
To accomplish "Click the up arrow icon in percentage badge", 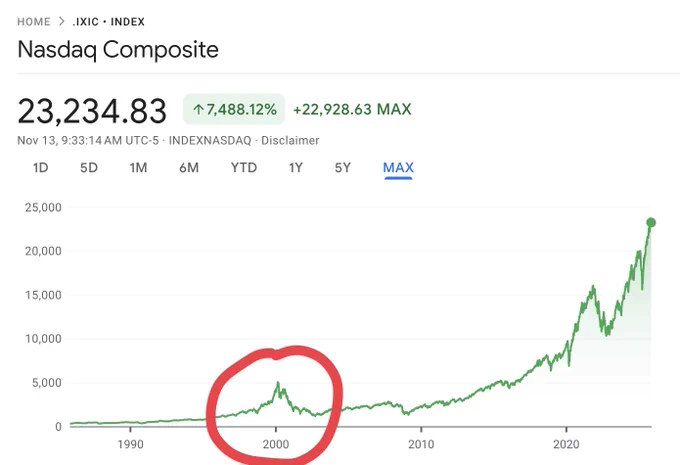I will click(x=198, y=109).
